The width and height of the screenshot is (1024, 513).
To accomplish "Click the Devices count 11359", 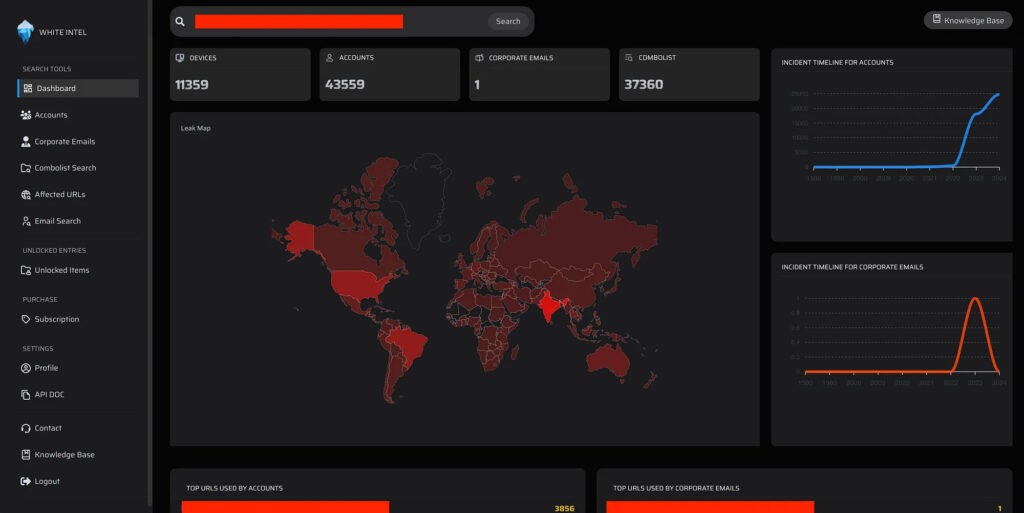I will 192,85.
